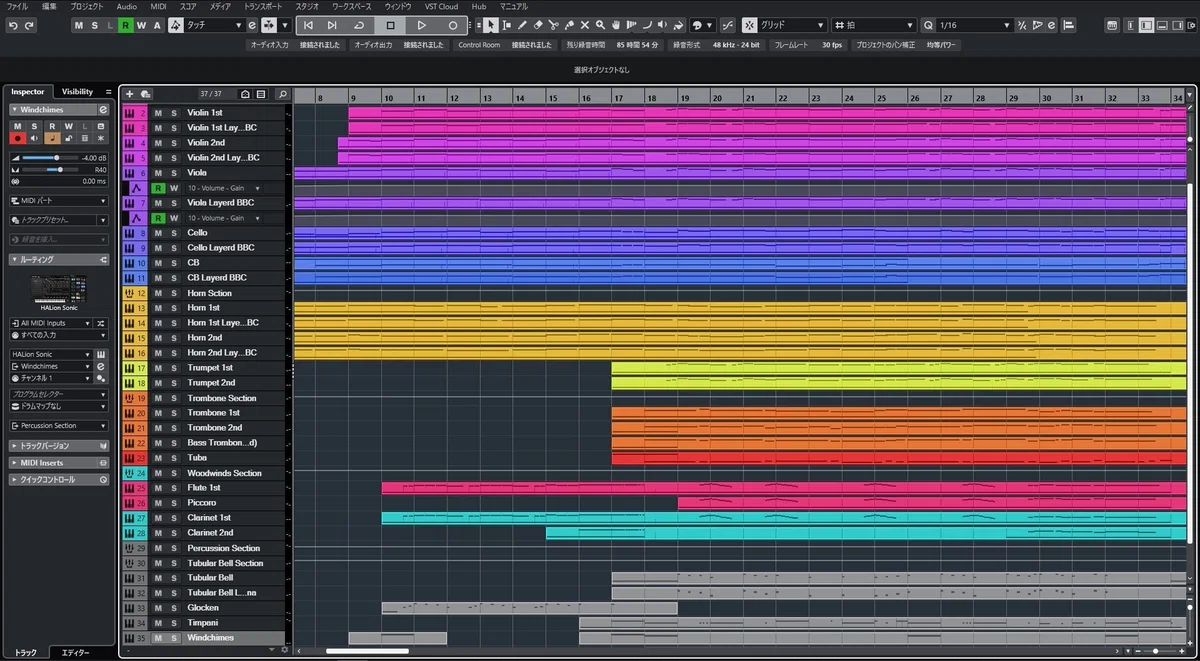Open the snap type グリッド dropdown

click(792, 25)
